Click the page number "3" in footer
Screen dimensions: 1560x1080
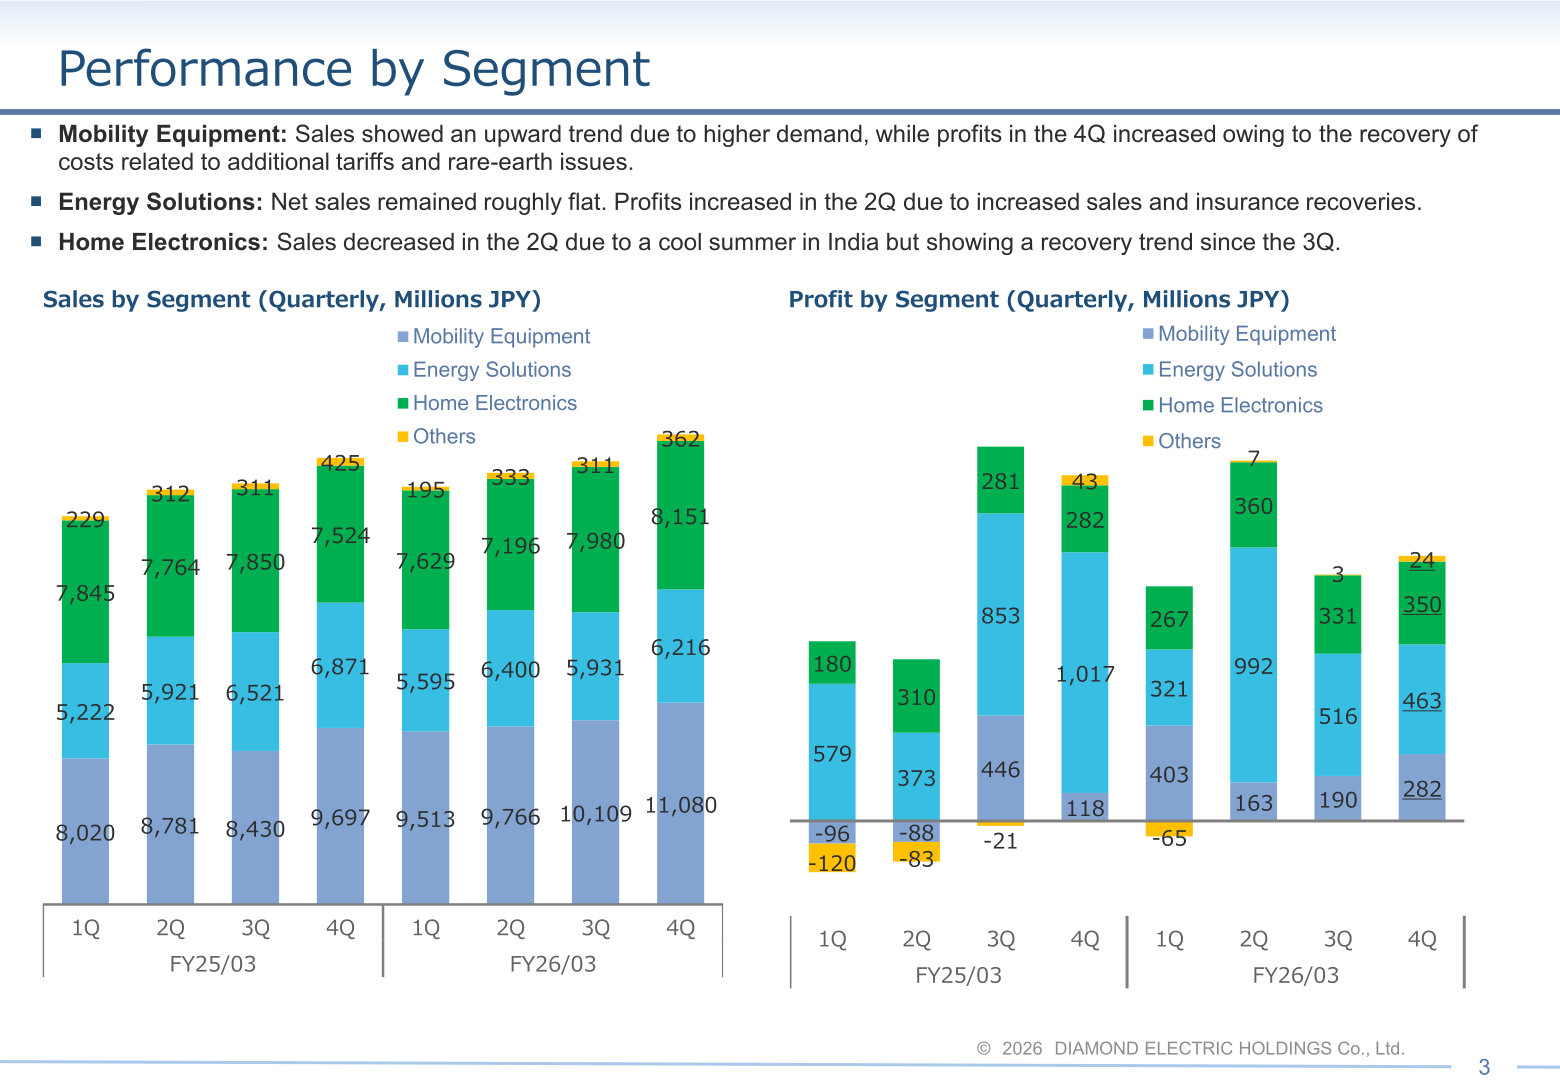point(1484,1067)
